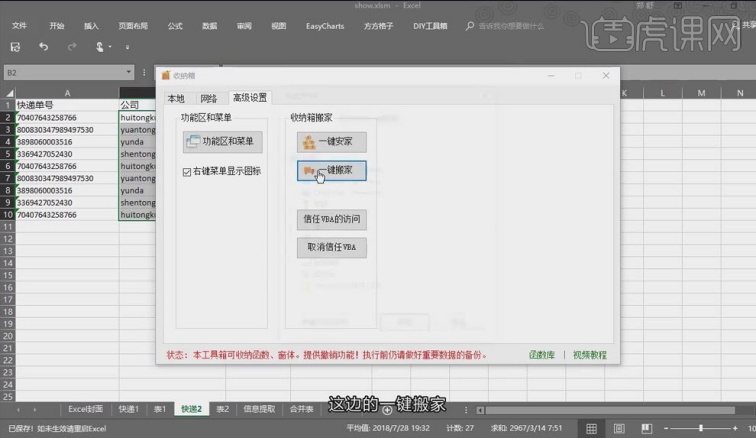756x438 pixels.
Task: Open the 函数库 link
Action: [542, 355]
